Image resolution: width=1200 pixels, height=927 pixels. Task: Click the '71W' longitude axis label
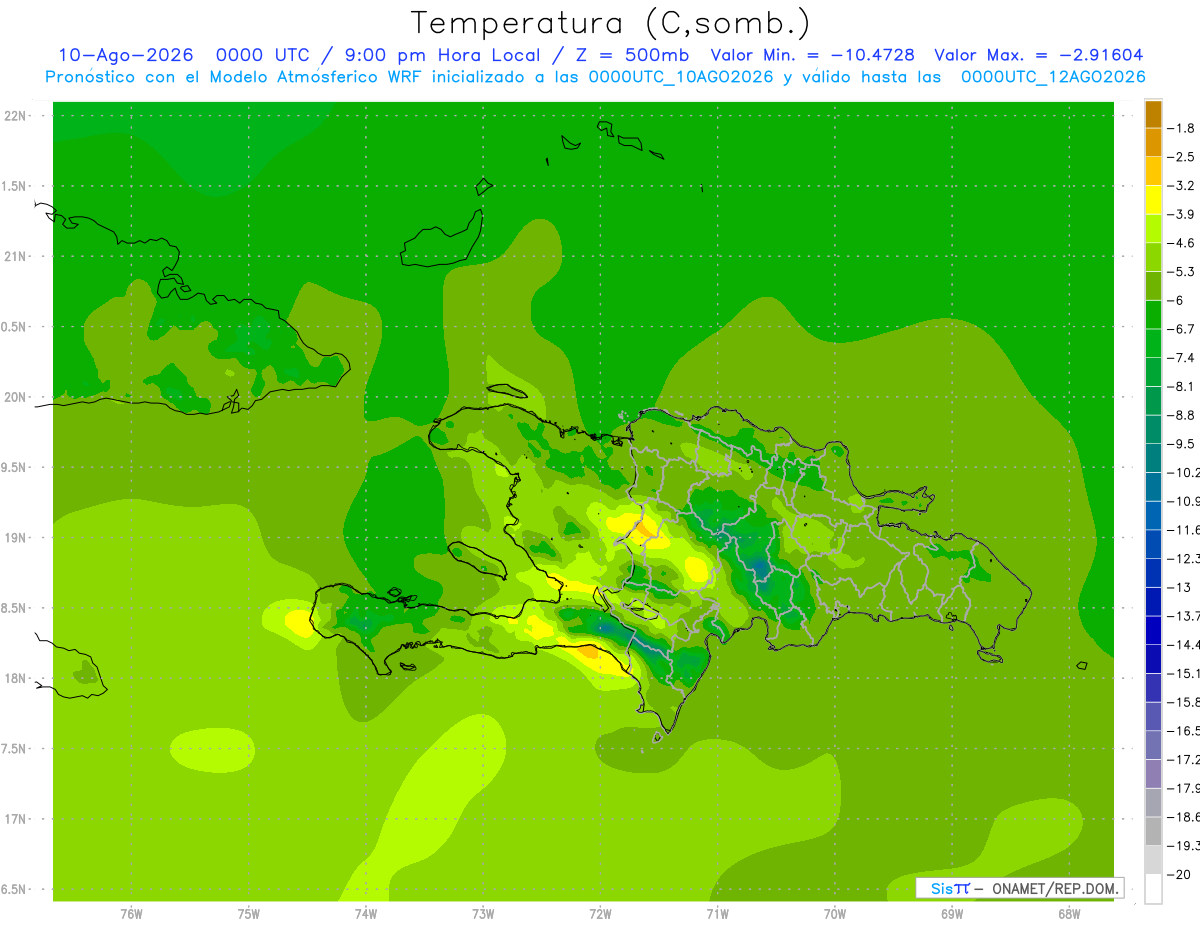point(717,914)
